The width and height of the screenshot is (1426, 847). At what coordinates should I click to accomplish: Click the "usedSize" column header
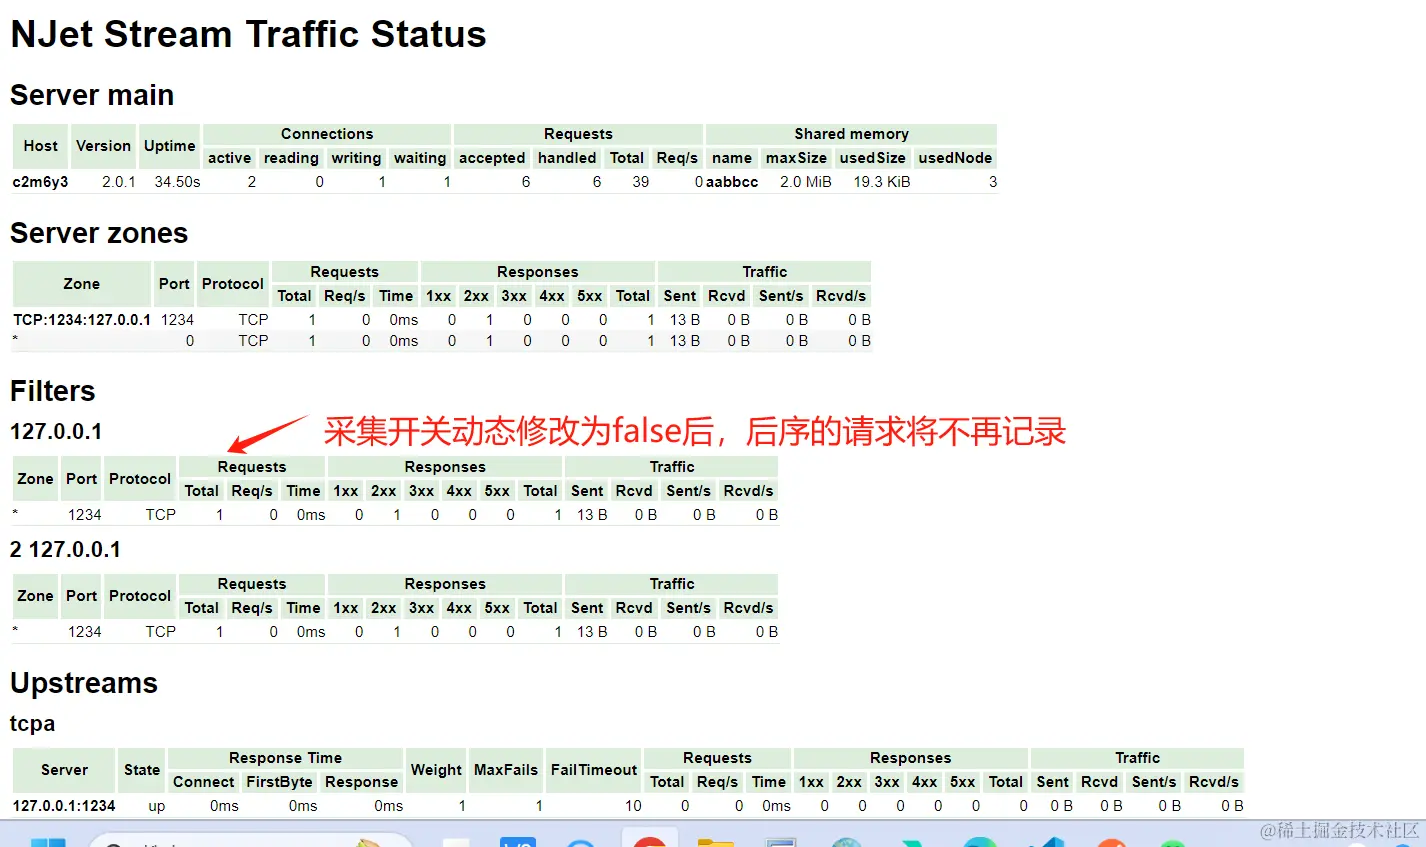click(x=872, y=158)
